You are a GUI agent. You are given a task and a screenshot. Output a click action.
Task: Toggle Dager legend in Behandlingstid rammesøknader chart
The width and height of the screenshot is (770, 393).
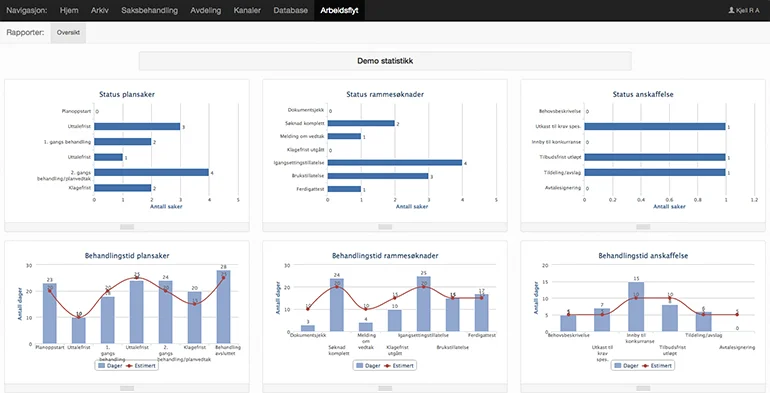pos(368,365)
